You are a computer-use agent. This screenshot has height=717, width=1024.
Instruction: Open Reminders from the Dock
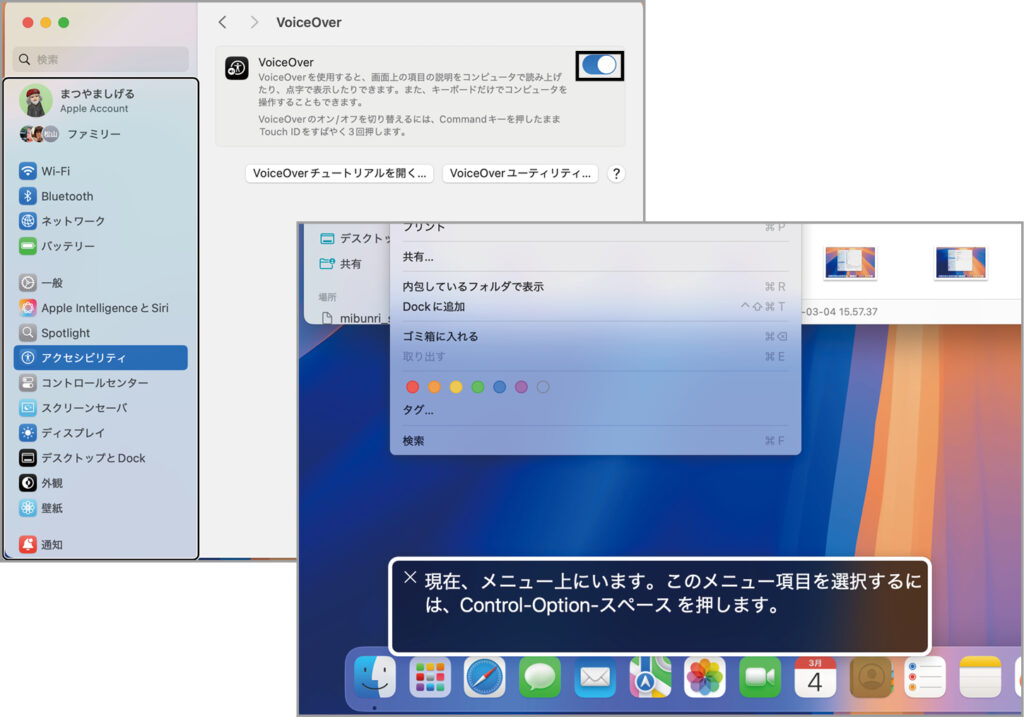coord(925,677)
